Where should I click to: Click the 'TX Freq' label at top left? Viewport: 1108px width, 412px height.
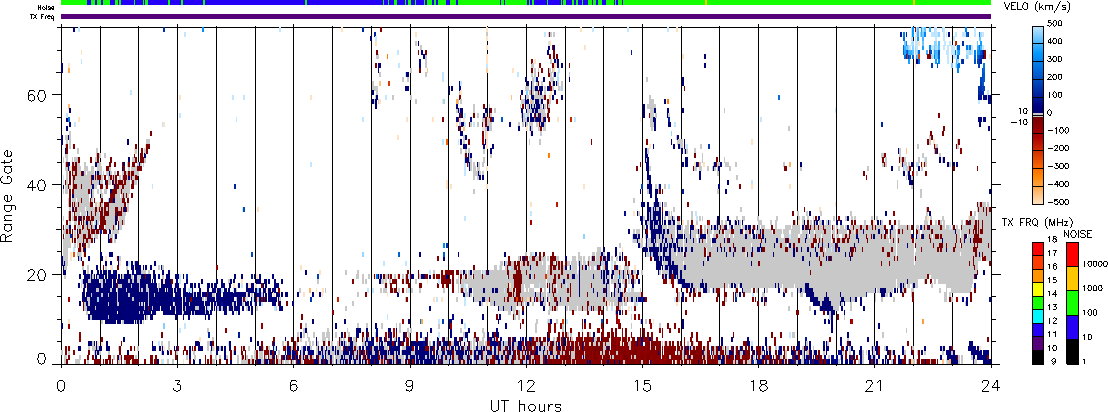[x=44, y=16]
